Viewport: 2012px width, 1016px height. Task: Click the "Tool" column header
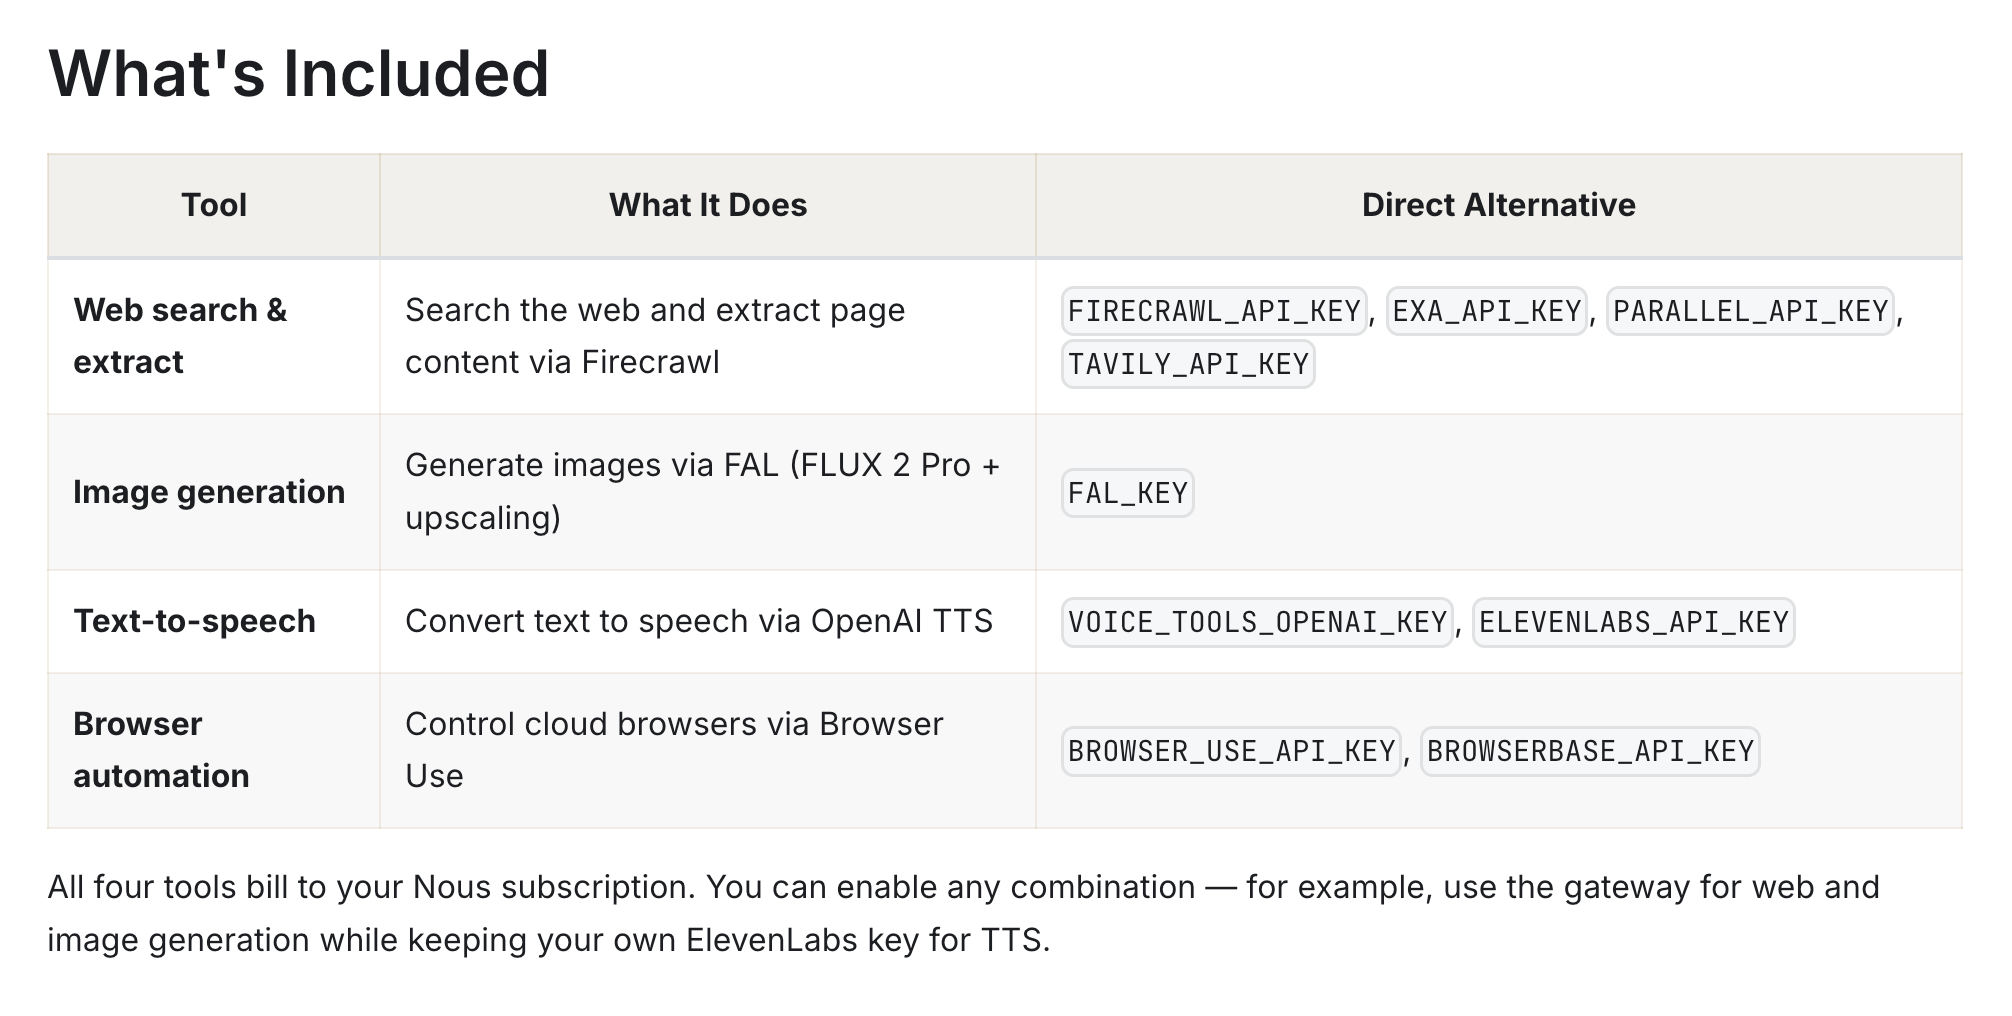click(x=214, y=205)
